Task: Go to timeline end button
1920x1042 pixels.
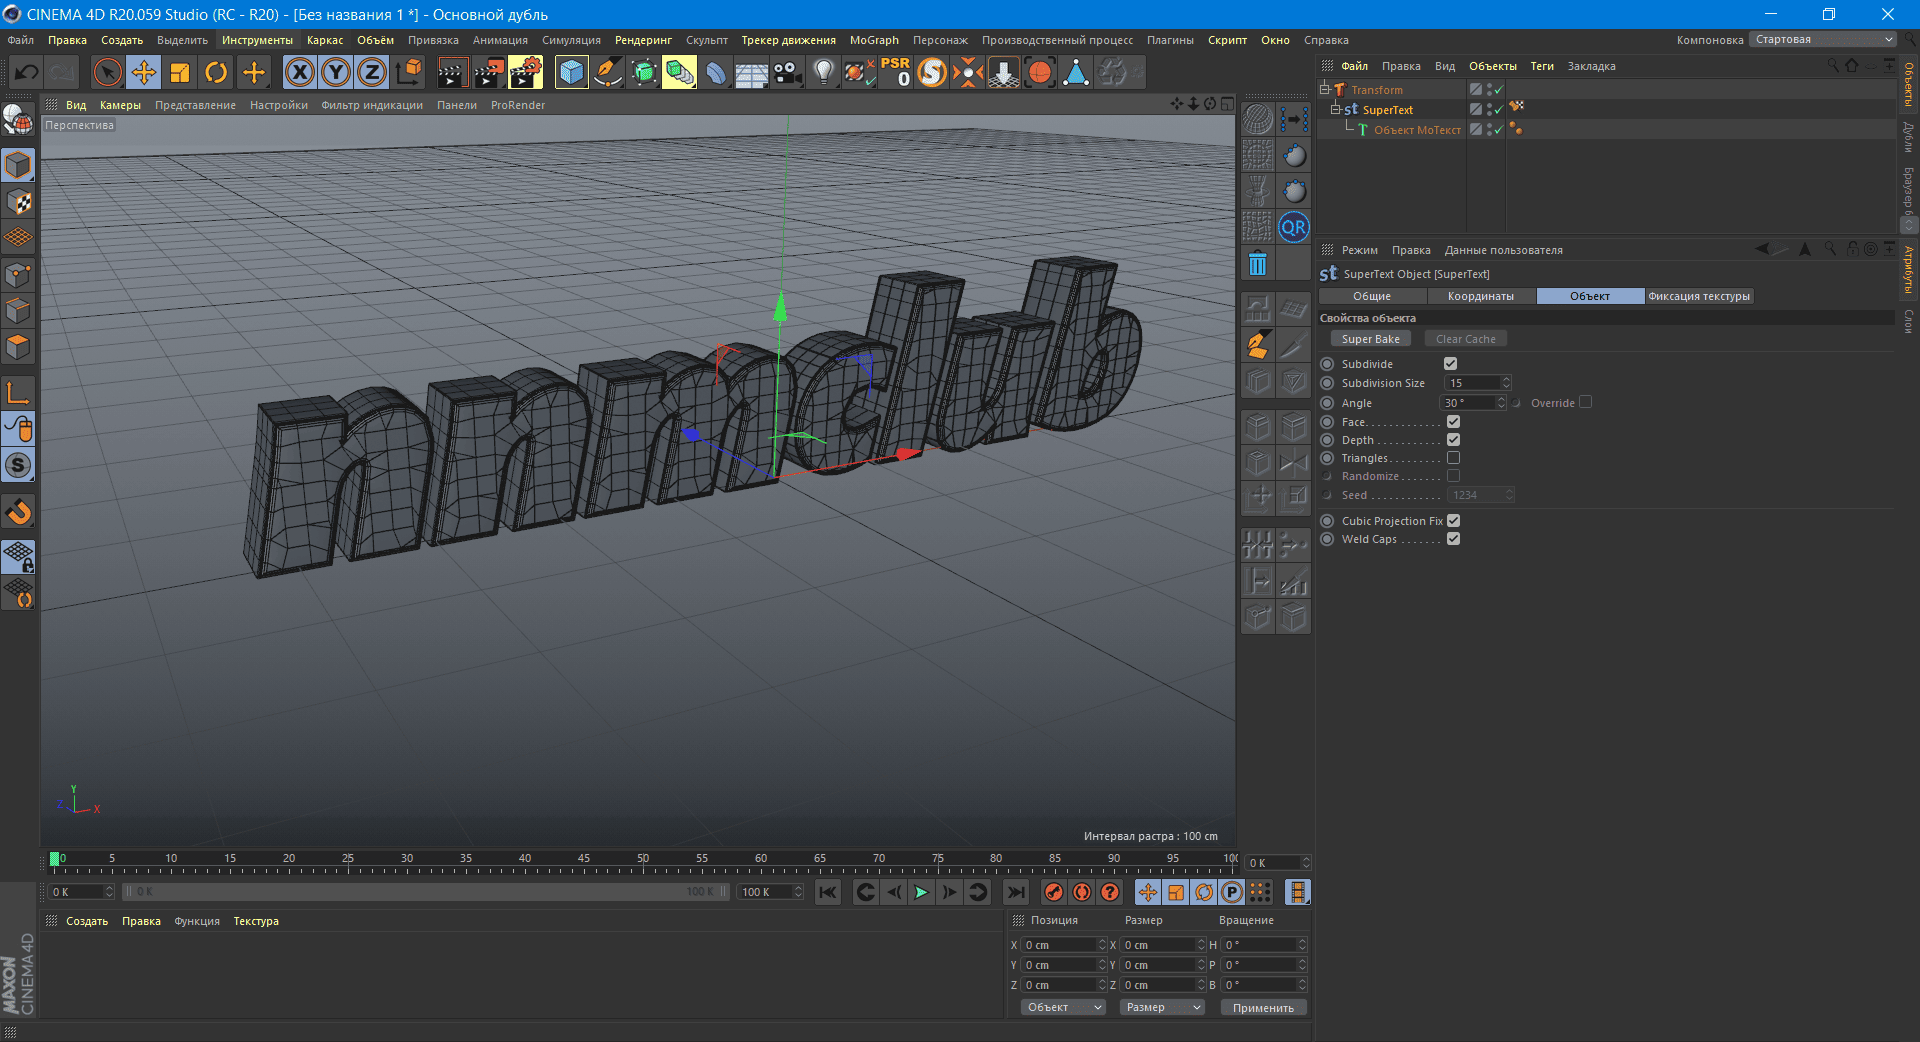Action: tap(1016, 892)
